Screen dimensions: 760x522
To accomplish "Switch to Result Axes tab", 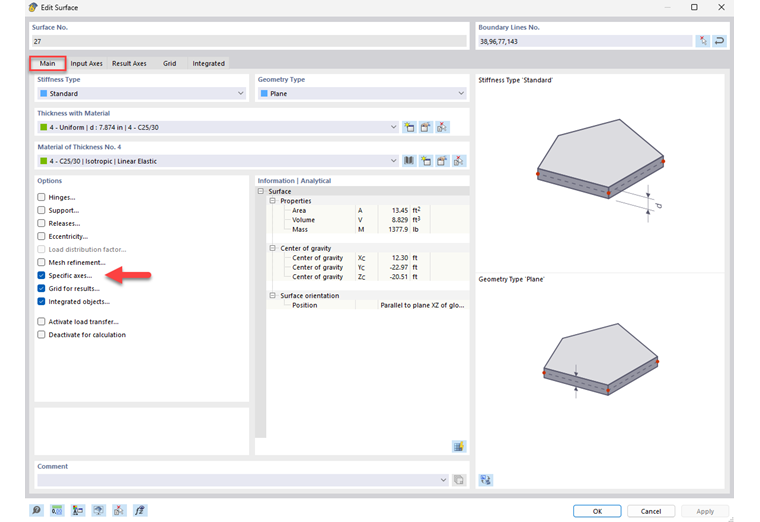I will click(129, 63).
